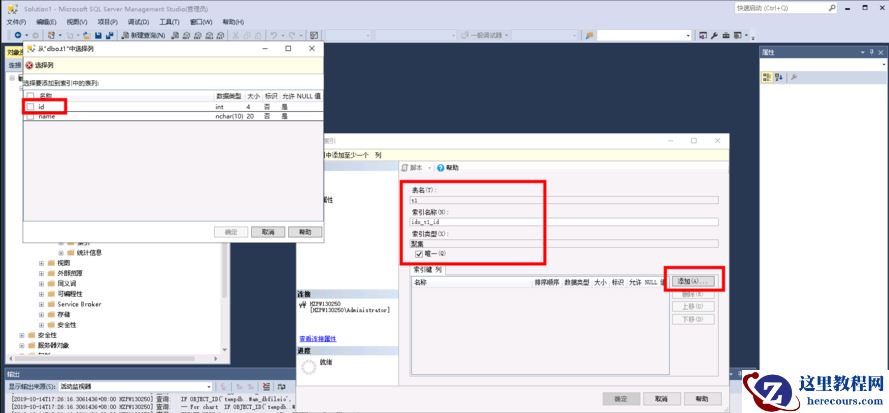
Task: Click the property pages wrench in Properties panel
Action: [794, 77]
